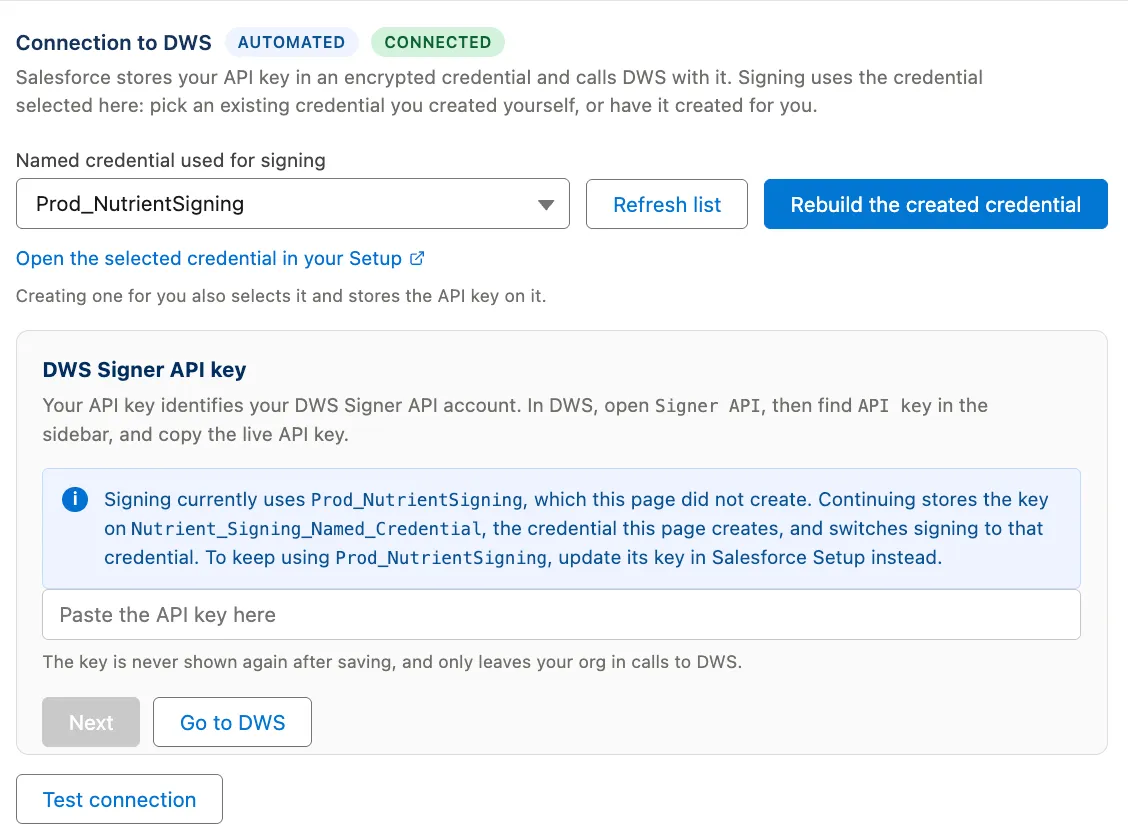Click 'The key is never shown again' note
The image size is (1128, 838).
(x=392, y=662)
